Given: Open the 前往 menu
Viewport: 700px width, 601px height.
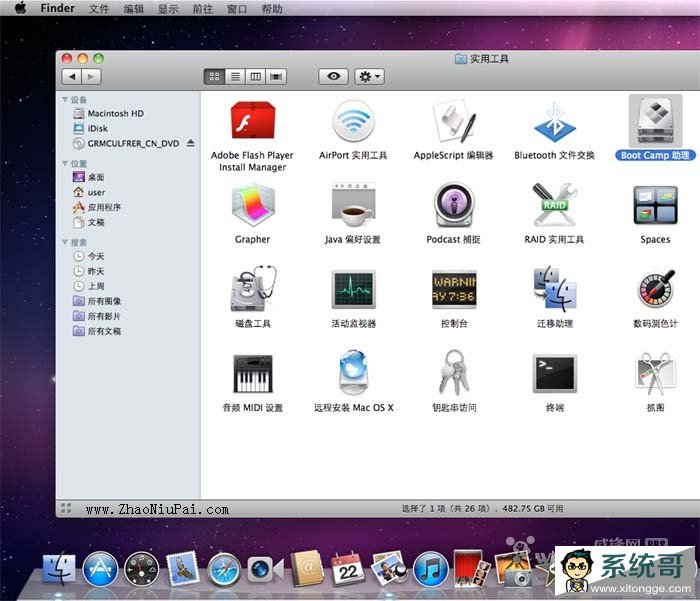Looking at the screenshot, I should [x=203, y=8].
